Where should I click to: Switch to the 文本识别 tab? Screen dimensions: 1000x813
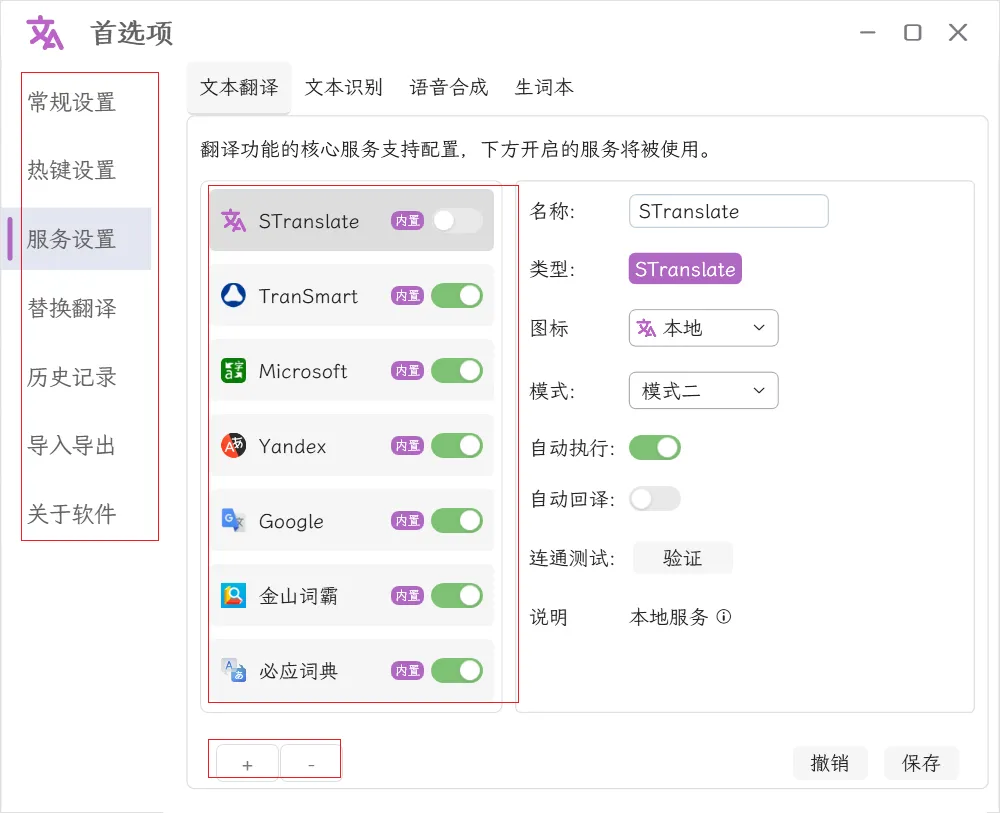tap(344, 87)
